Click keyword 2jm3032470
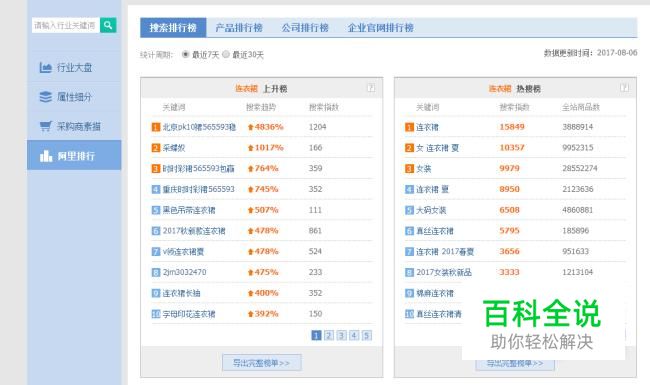The image size is (650, 385). pos(184,272)
